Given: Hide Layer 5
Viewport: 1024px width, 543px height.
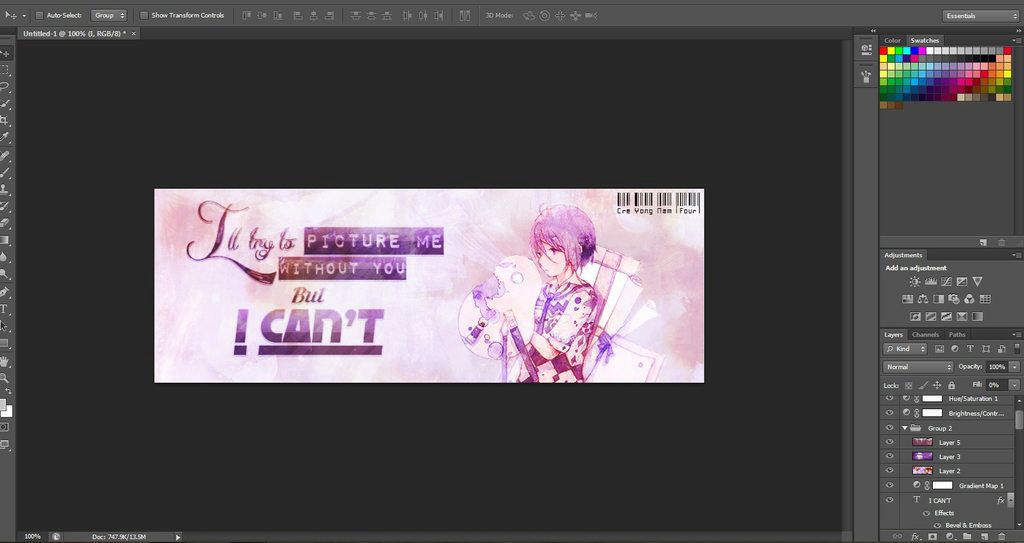Looking at the screenshot, I should [x=889, y=442].
